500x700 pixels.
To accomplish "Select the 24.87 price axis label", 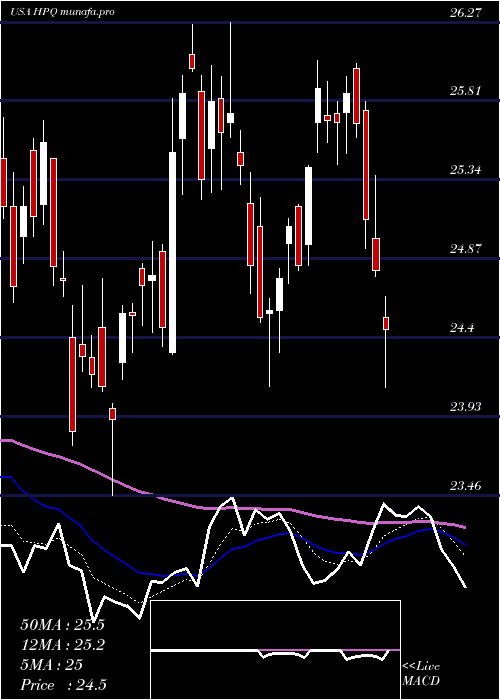I will pos(466,249).
